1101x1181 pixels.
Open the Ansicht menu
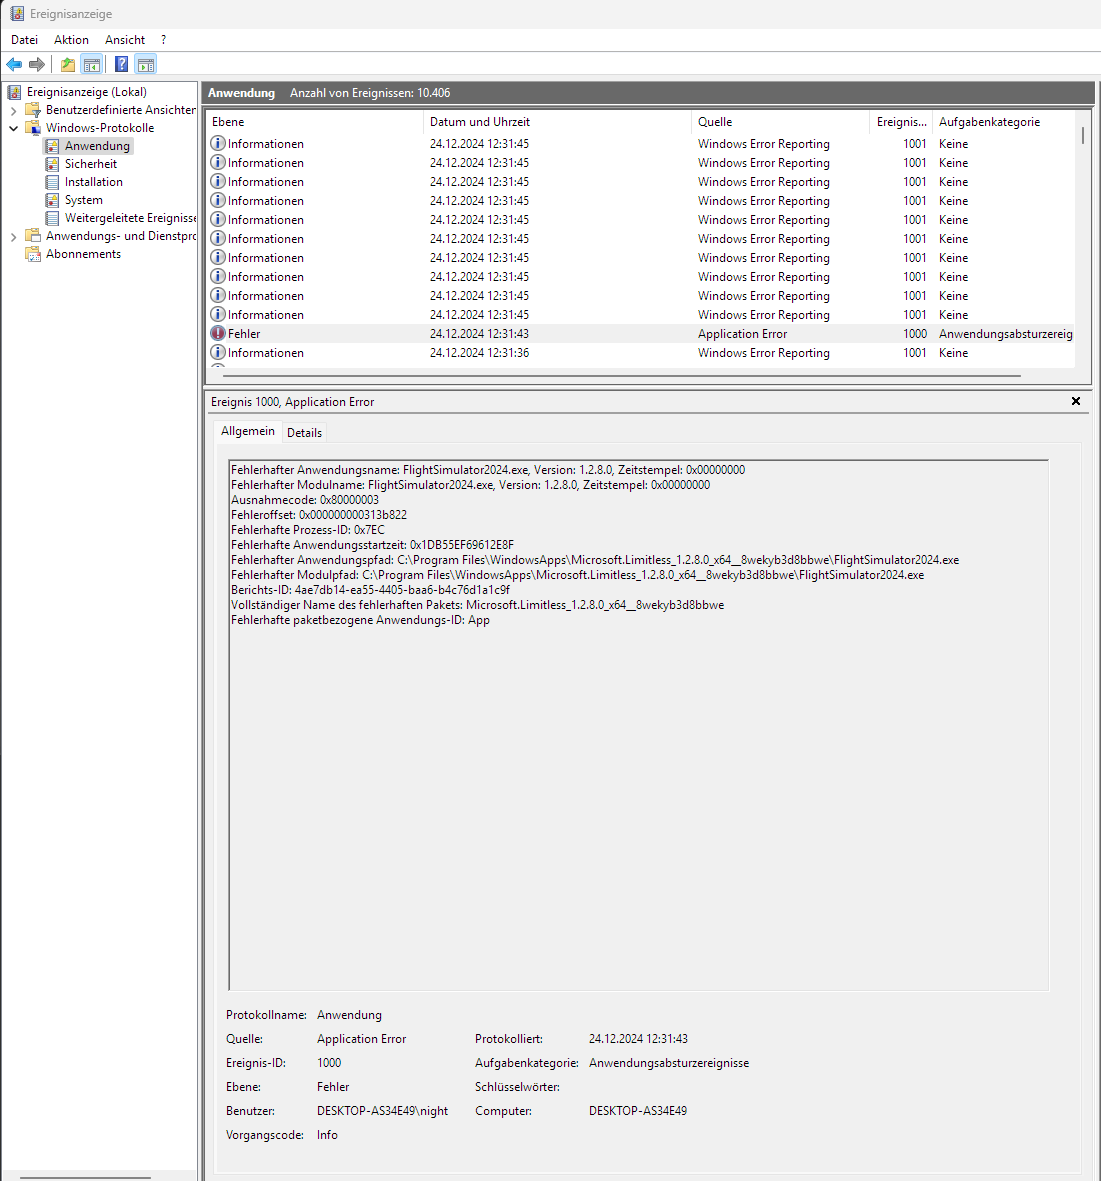(x=125, y=39)
